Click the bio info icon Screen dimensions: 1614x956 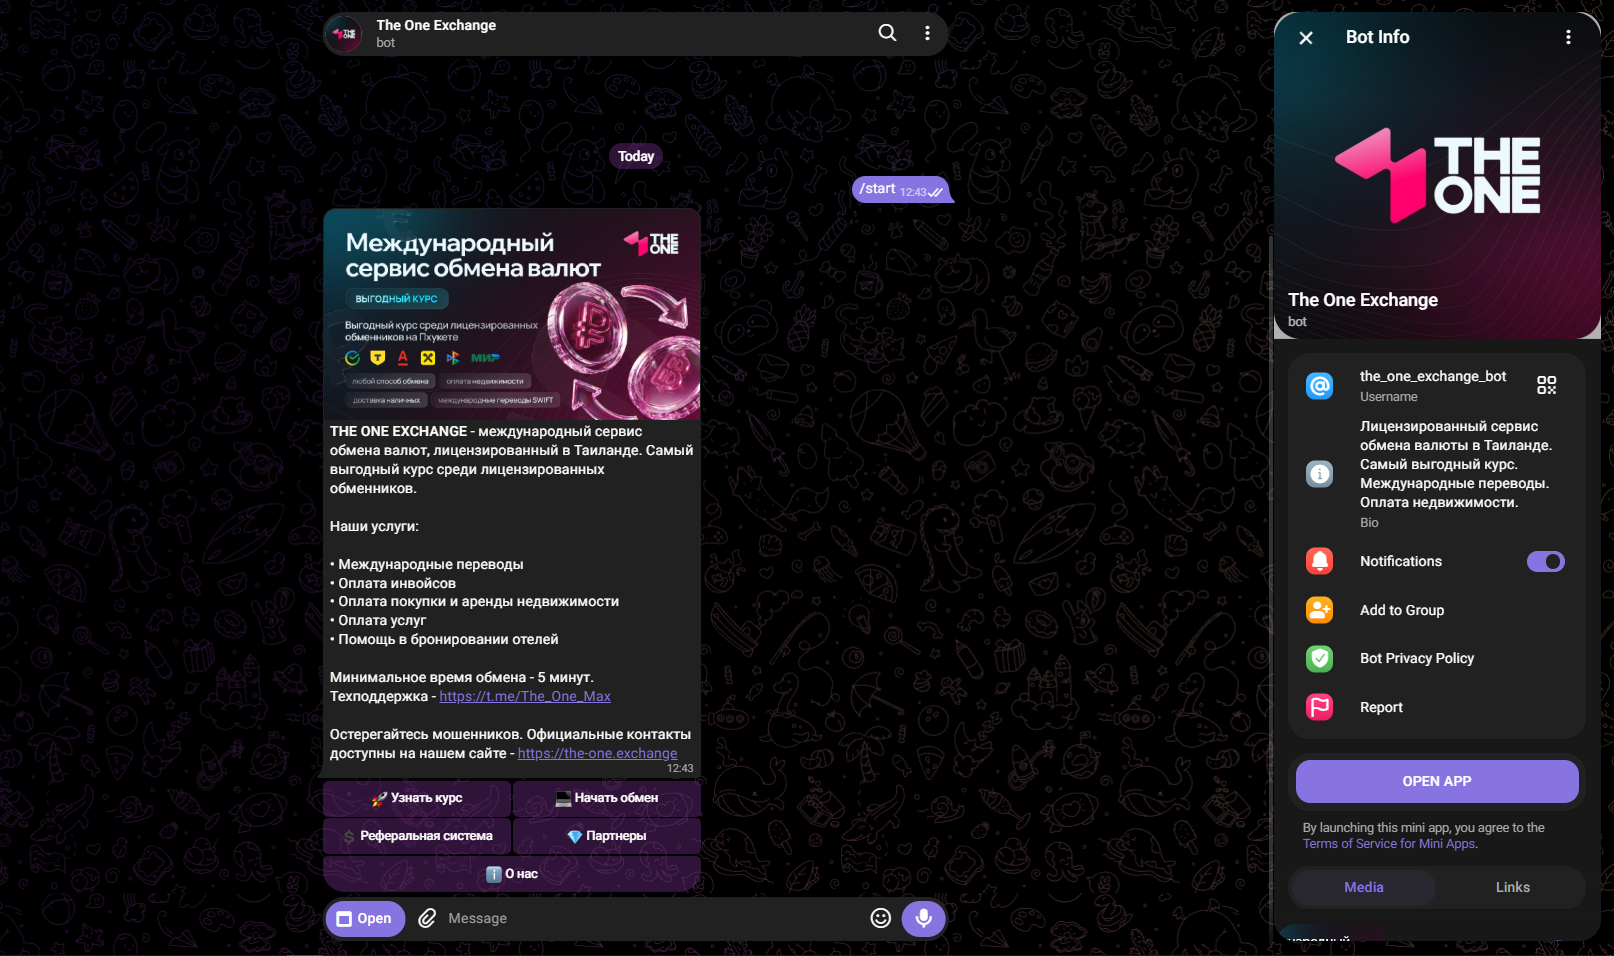pos(1320,474)
